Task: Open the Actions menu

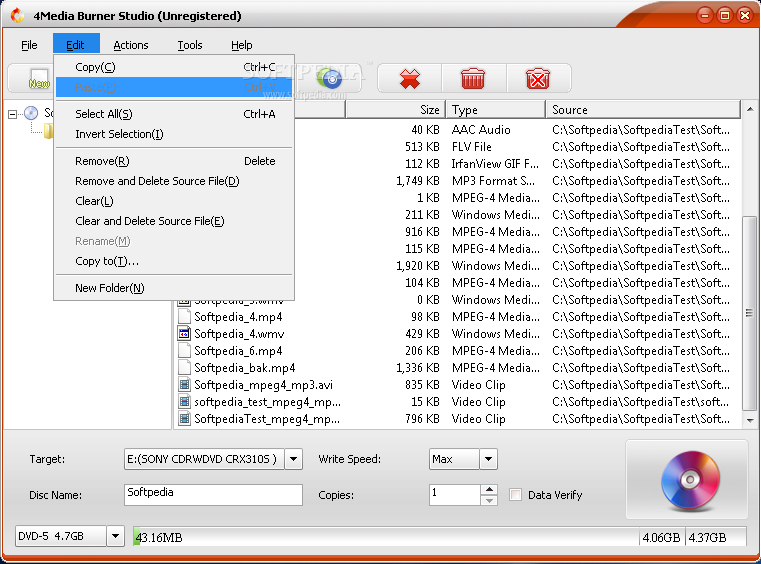Action: tap(131, 45)
